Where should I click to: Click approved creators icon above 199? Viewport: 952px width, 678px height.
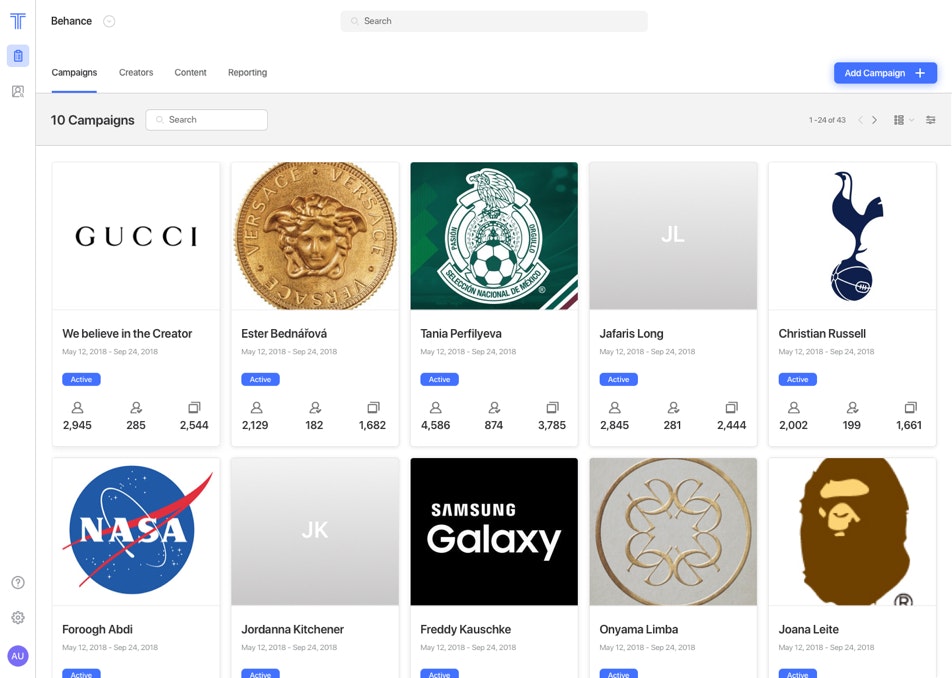coord(852,407)
